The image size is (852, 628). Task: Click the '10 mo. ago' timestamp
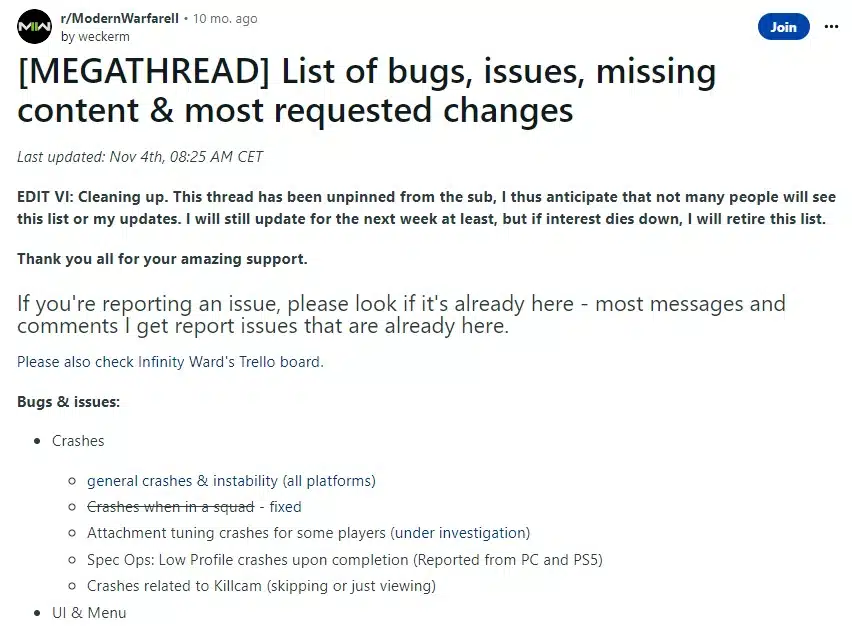225,18
